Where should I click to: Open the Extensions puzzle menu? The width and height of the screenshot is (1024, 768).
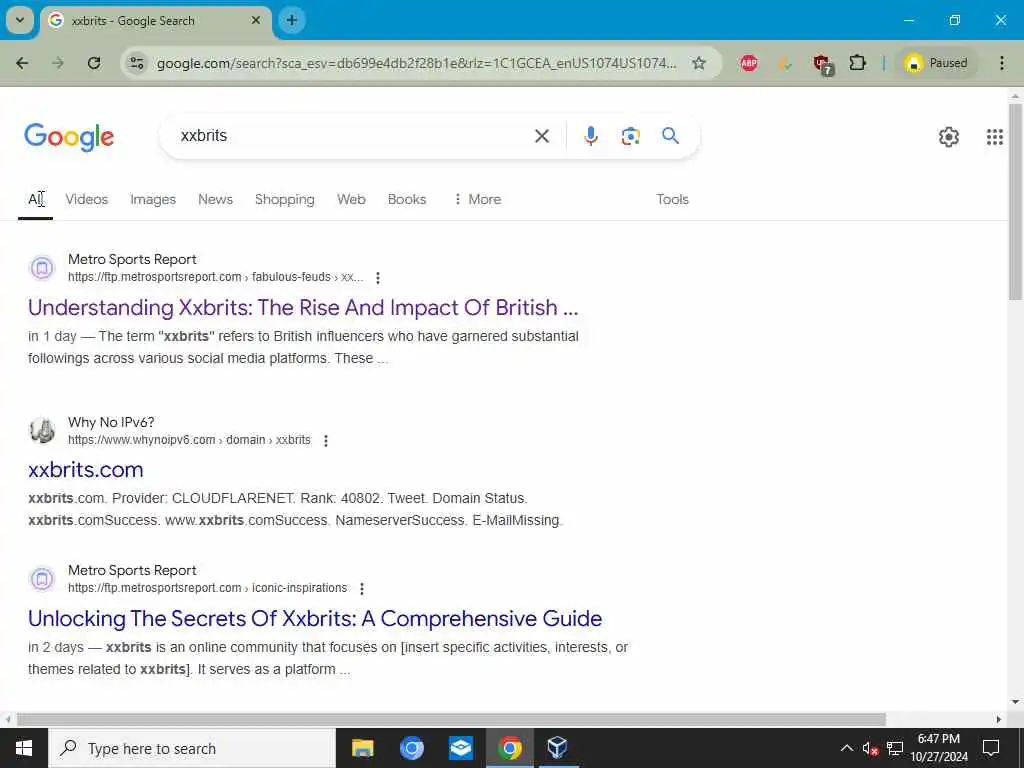[857, 63]
